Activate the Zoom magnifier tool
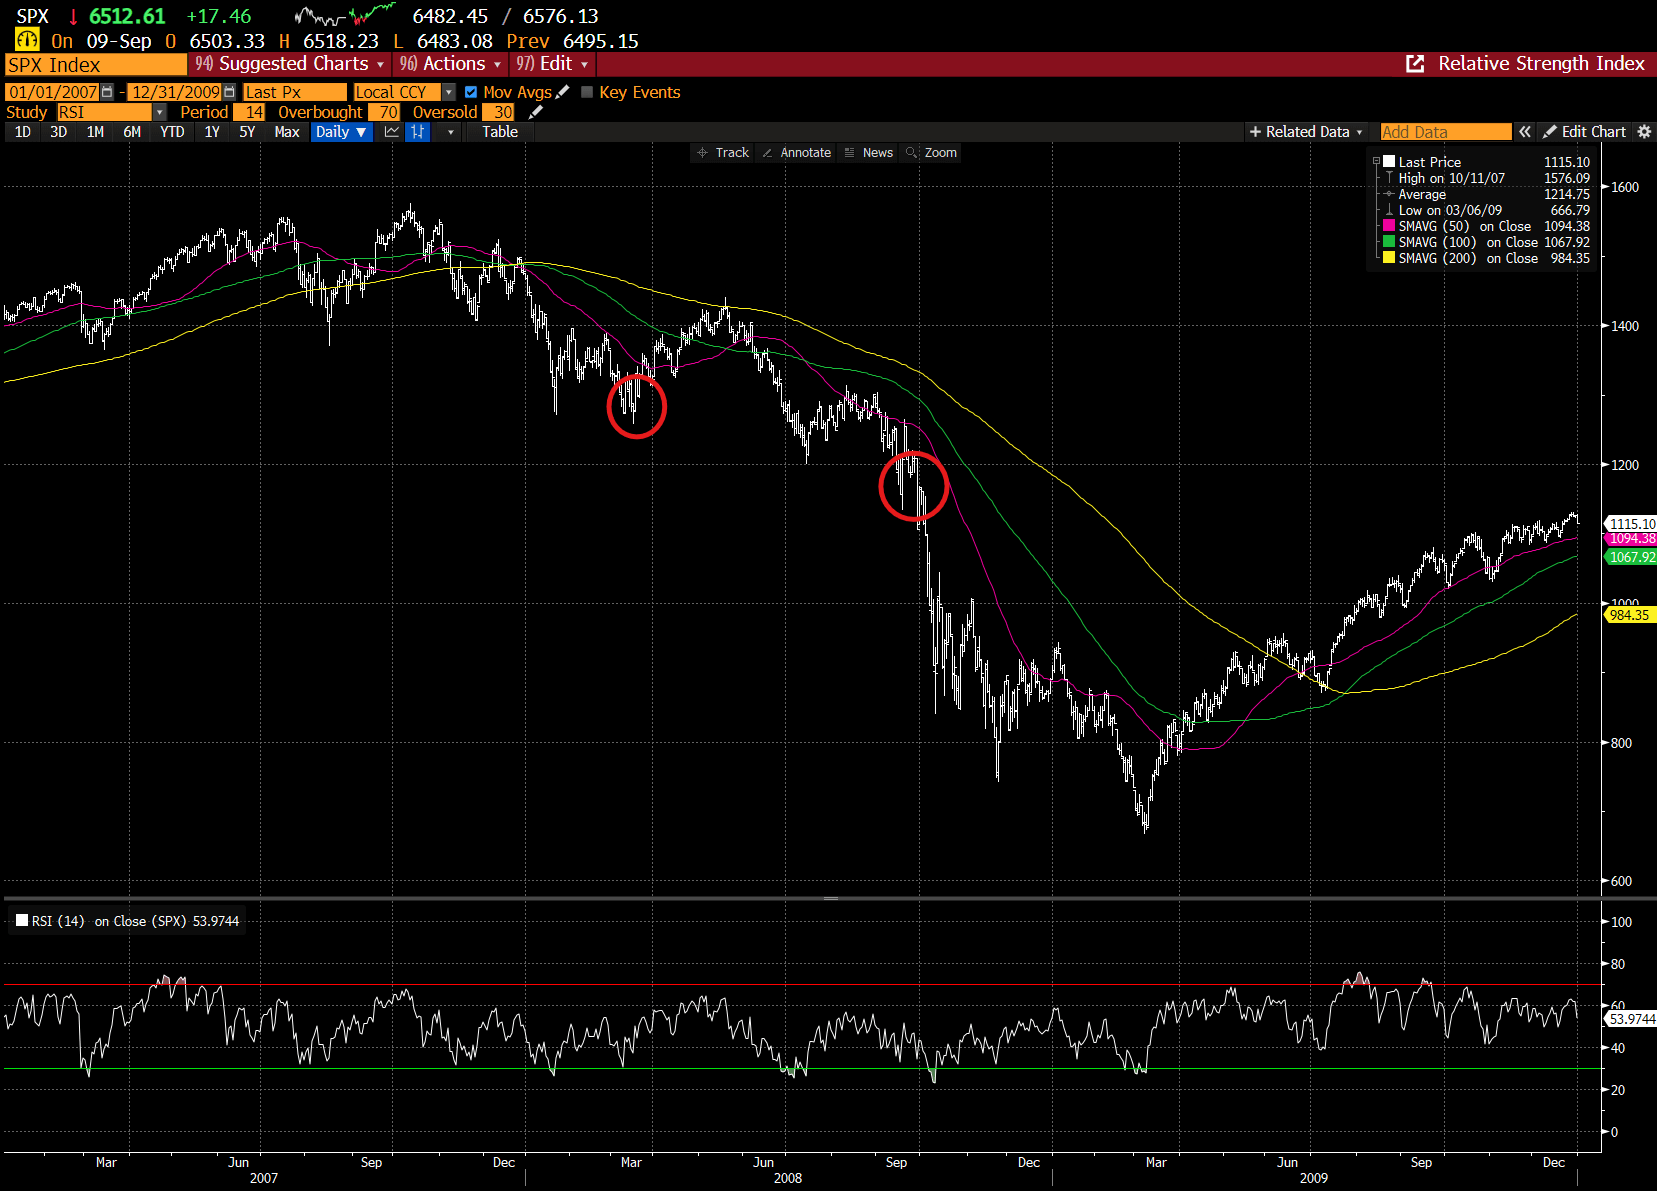1657x1191 pixels. tap(931, 153)
